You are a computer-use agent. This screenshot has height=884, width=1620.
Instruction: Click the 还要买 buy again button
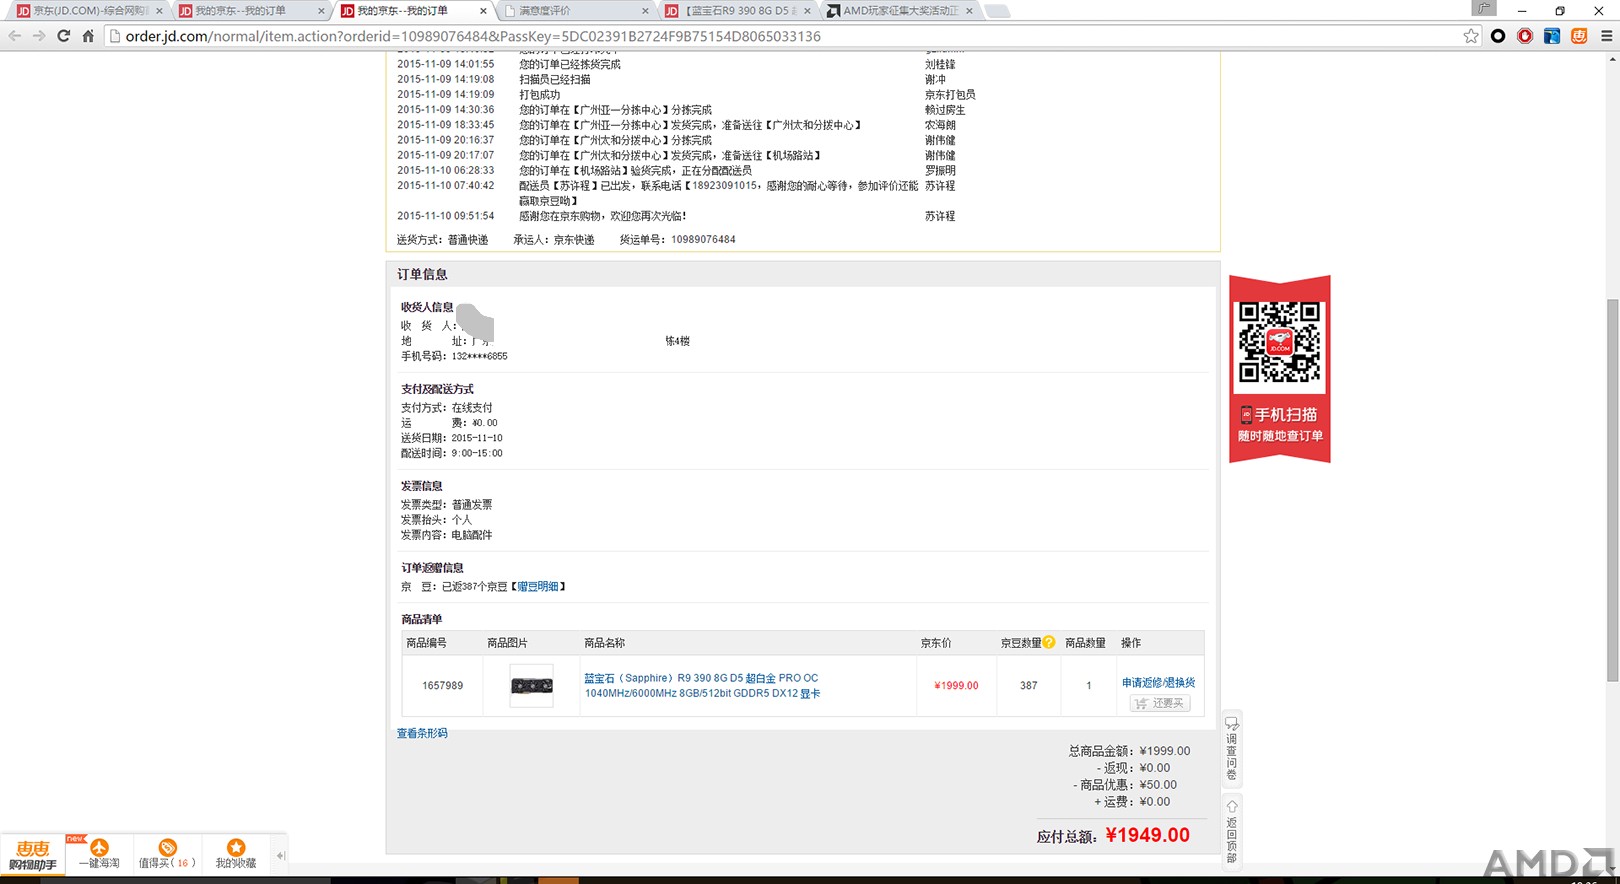[1160, 703]
